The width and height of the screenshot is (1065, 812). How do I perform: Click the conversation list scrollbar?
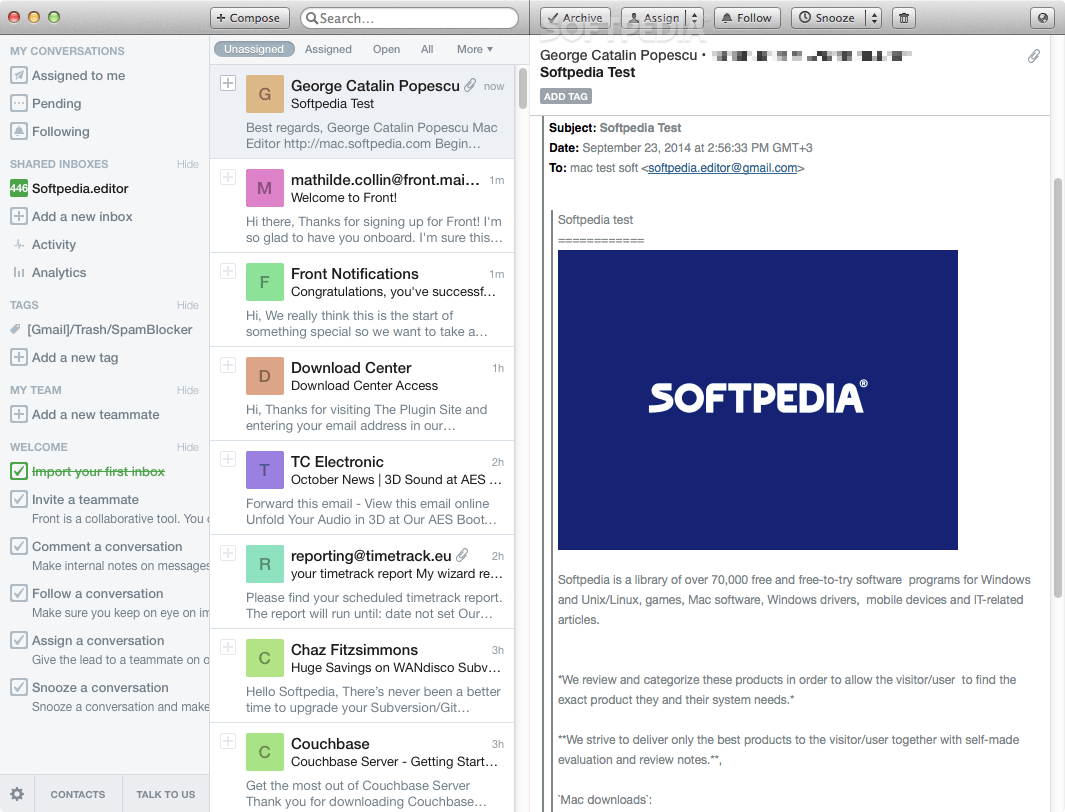(522, 88)
